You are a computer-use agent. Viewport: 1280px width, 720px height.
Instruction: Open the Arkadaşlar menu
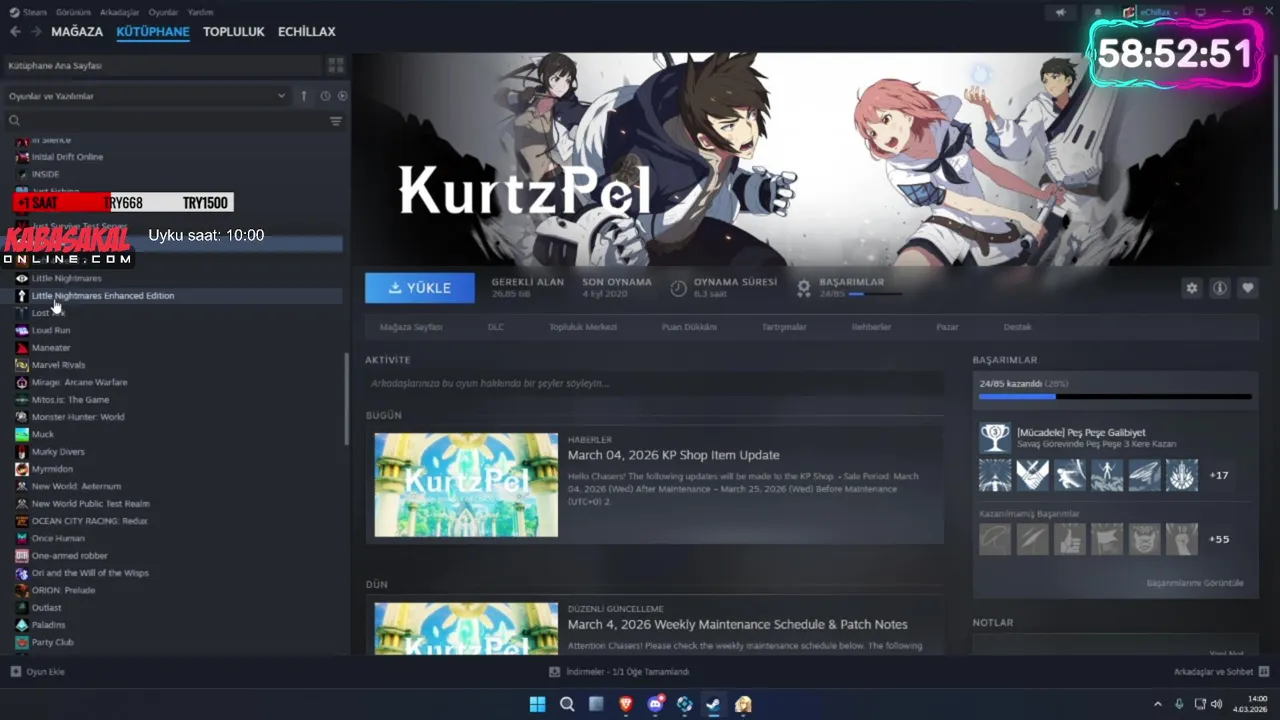click(x=120, y=12)
